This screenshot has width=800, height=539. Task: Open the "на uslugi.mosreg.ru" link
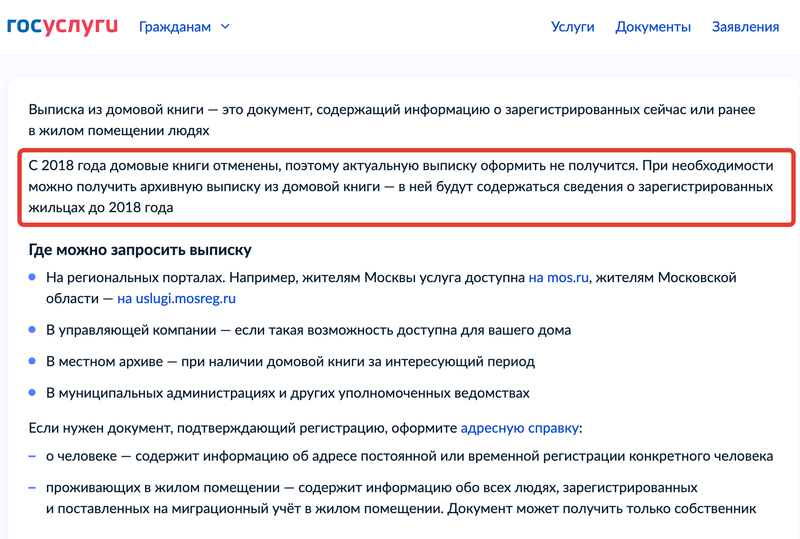pos(176,297)
